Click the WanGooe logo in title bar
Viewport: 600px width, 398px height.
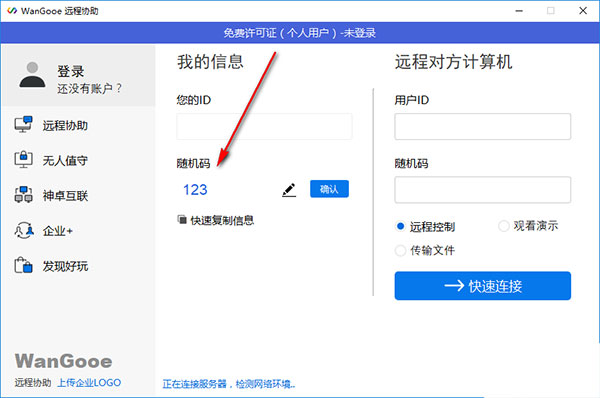(12, 11)
